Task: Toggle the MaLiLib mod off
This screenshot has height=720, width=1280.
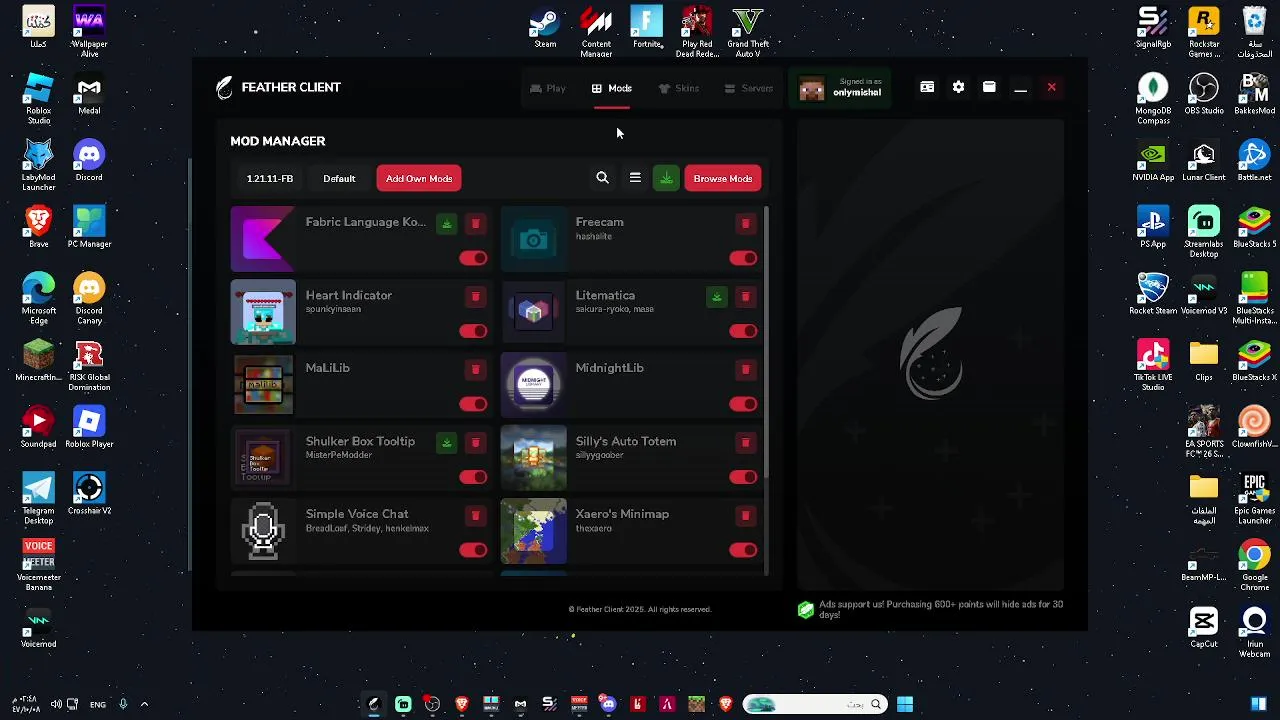Action: coord(473,404)
